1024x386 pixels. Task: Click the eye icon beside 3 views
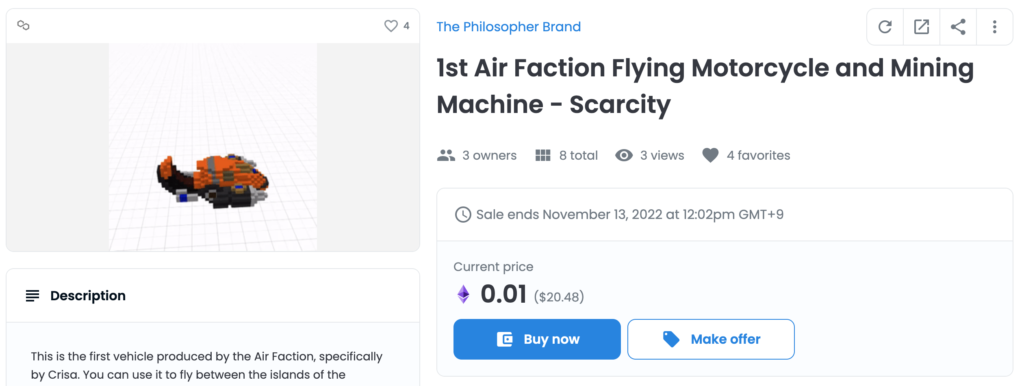[x=624, y=155]
